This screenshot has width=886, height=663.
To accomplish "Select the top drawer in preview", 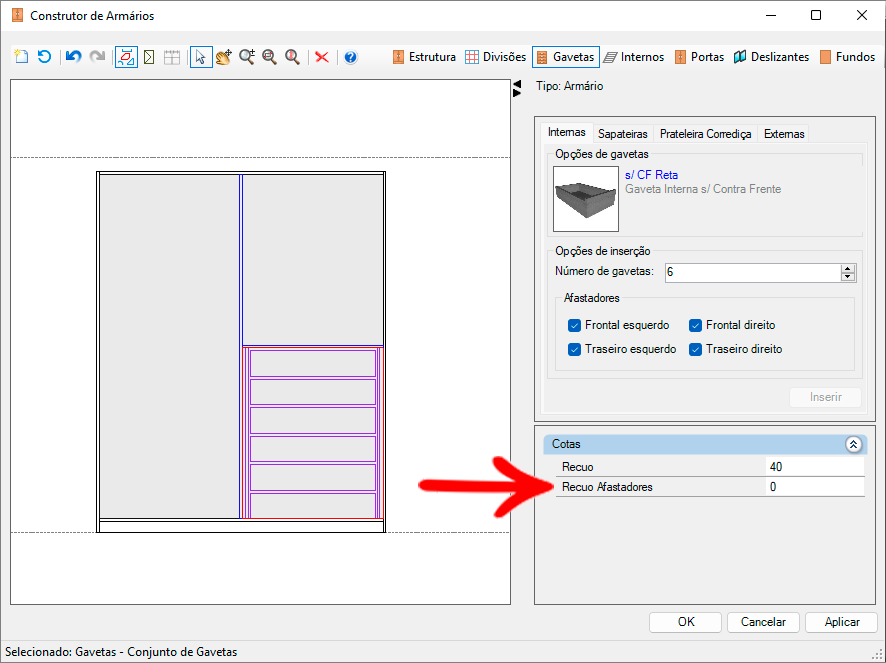I will point(312,363).
